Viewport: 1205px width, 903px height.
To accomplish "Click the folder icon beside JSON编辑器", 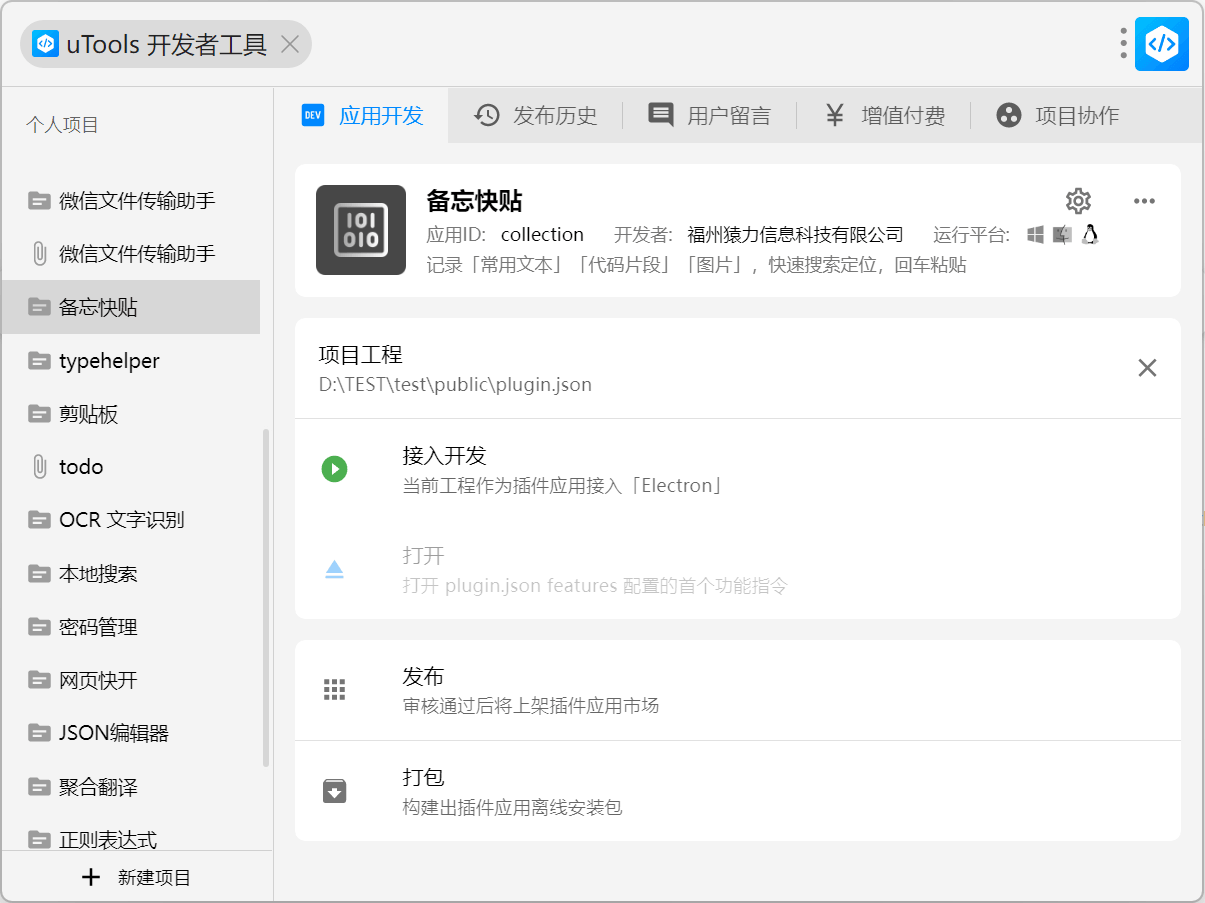I will [40, 733].
